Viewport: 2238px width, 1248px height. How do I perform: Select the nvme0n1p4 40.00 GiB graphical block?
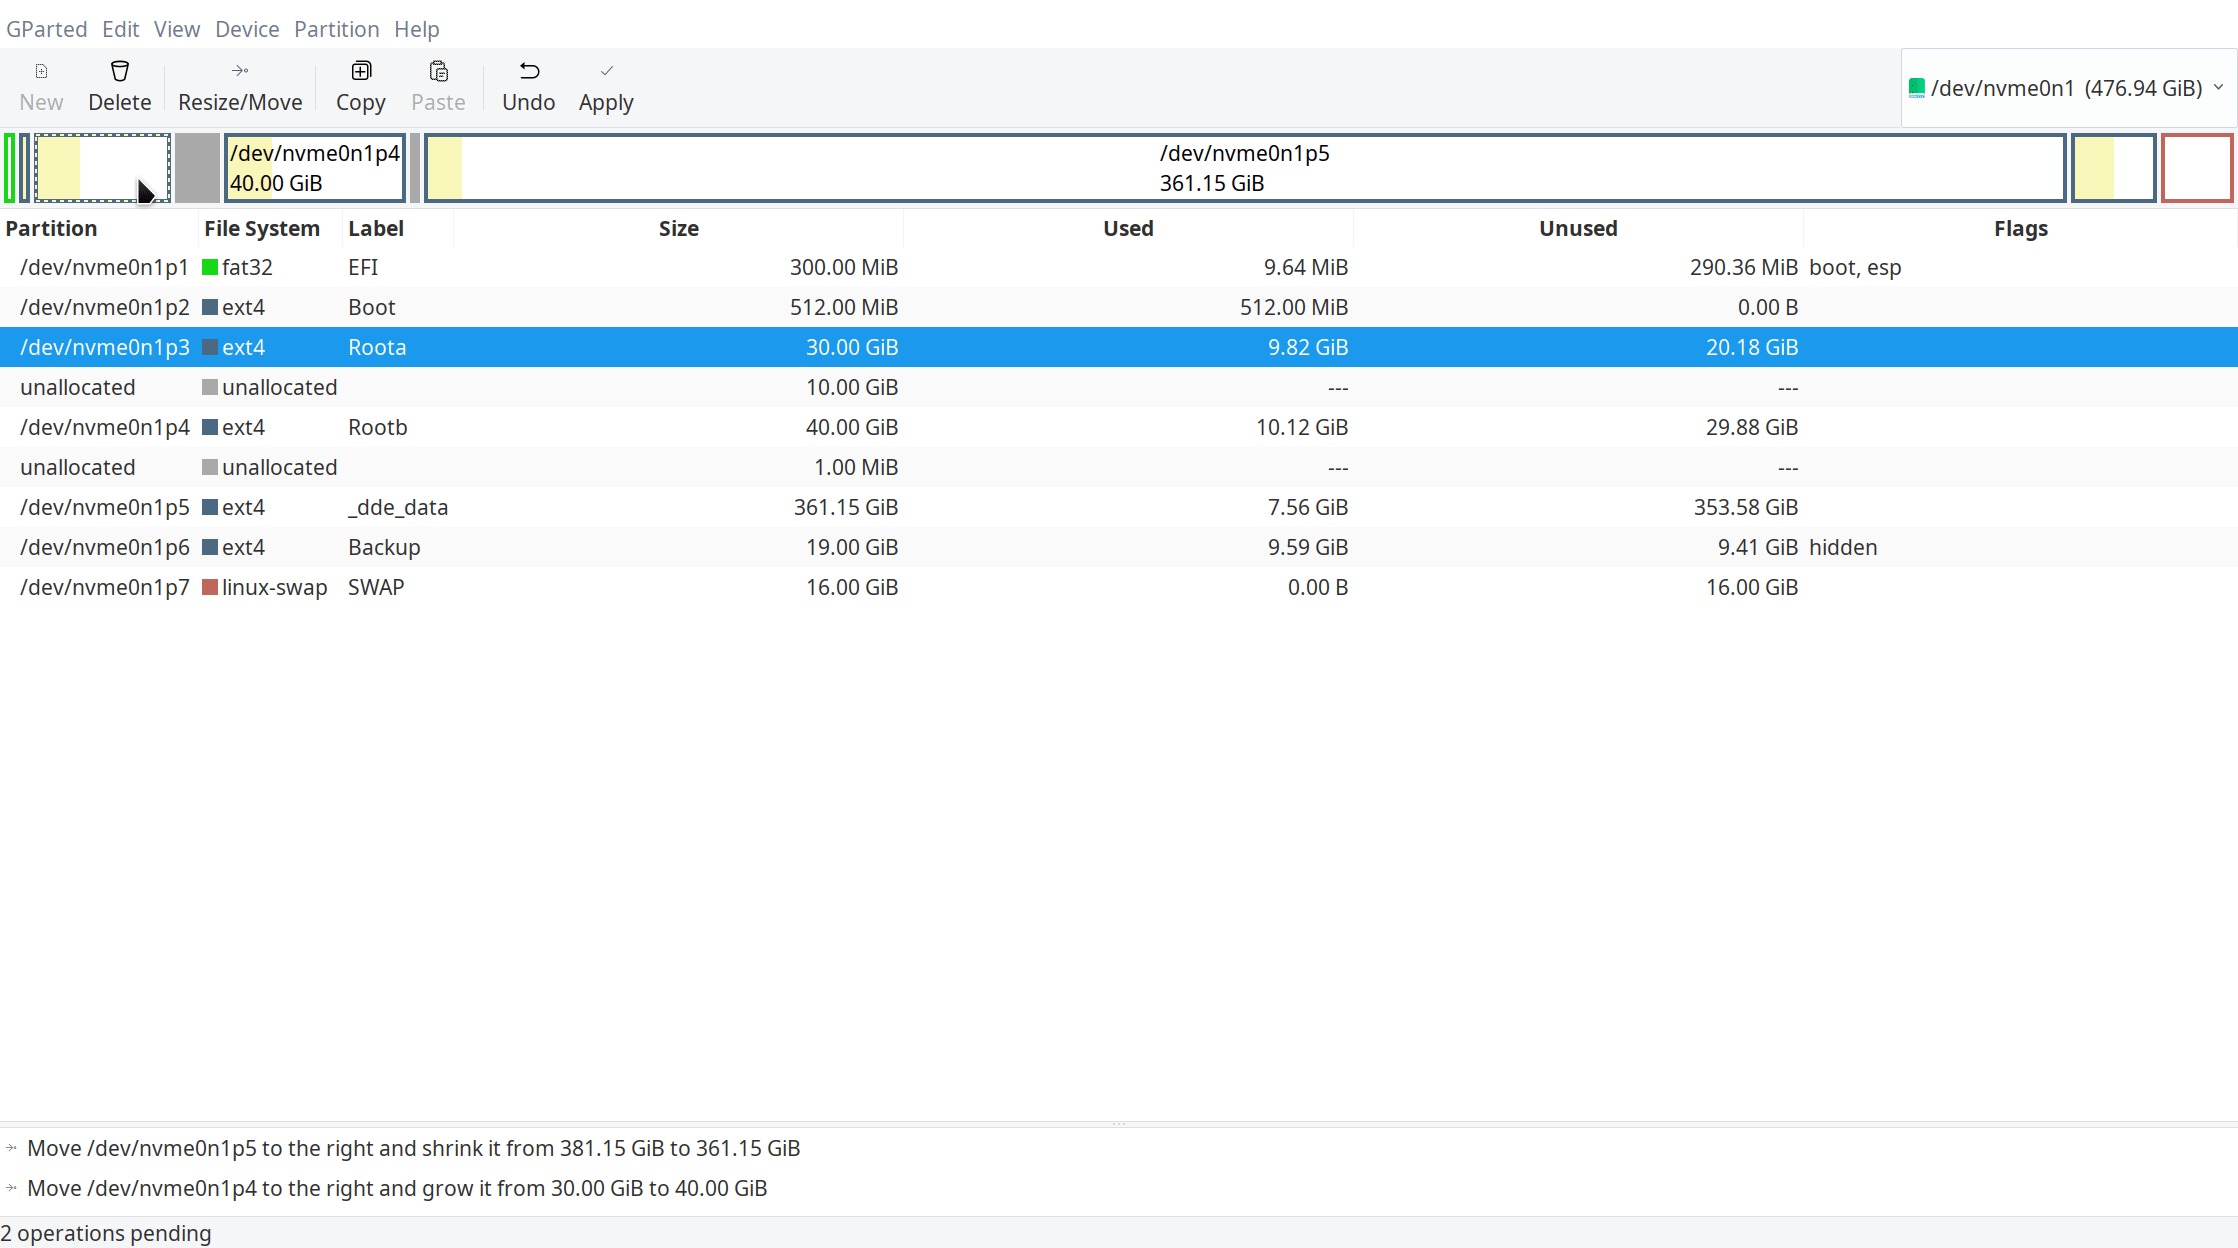[x=314, y=168]
